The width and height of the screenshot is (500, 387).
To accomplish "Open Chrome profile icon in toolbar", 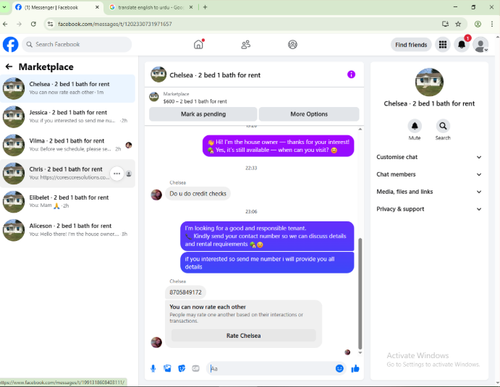I will point(478,24).
